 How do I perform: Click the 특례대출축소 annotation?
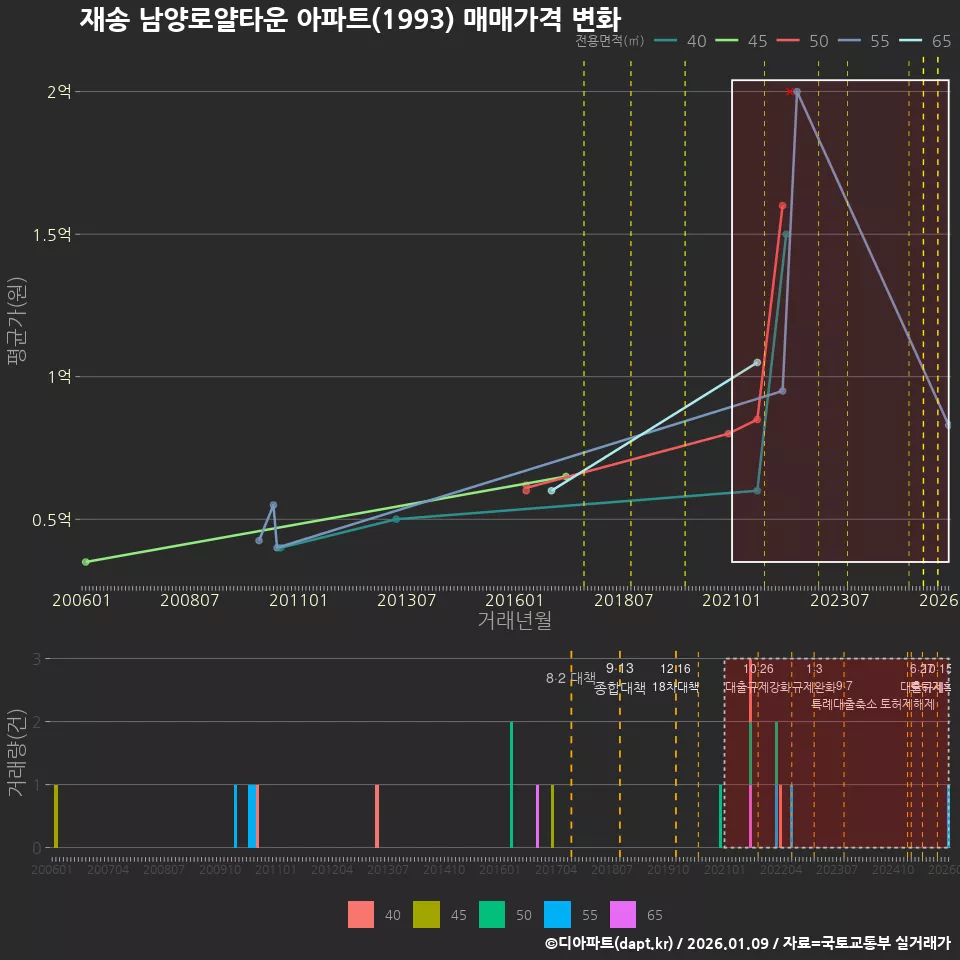click(x=844, y=703)
